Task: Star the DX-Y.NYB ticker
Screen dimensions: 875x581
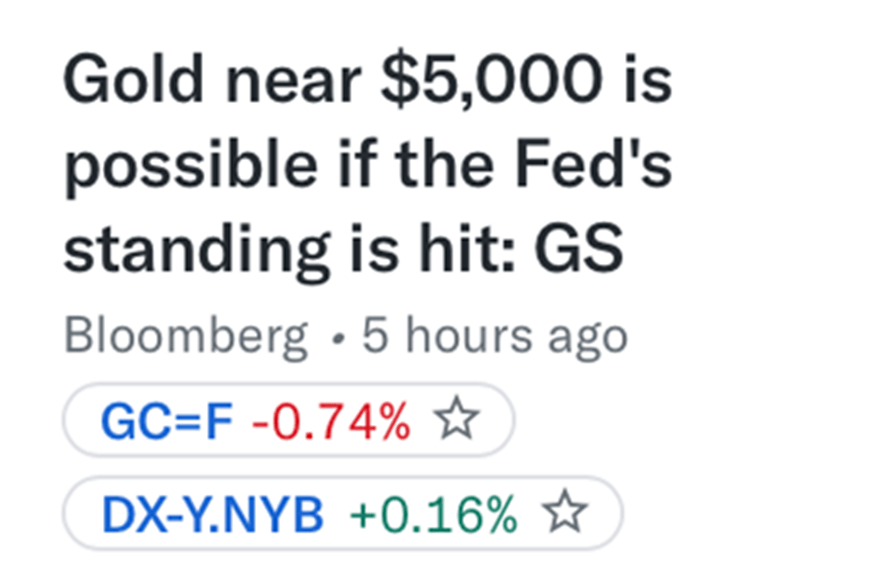Action: click(565, 514)
